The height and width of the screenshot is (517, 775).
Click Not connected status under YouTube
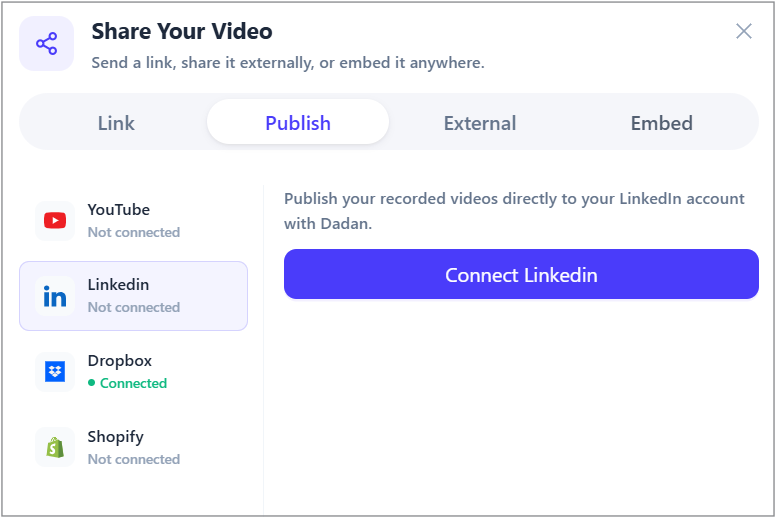click(134, 232)
